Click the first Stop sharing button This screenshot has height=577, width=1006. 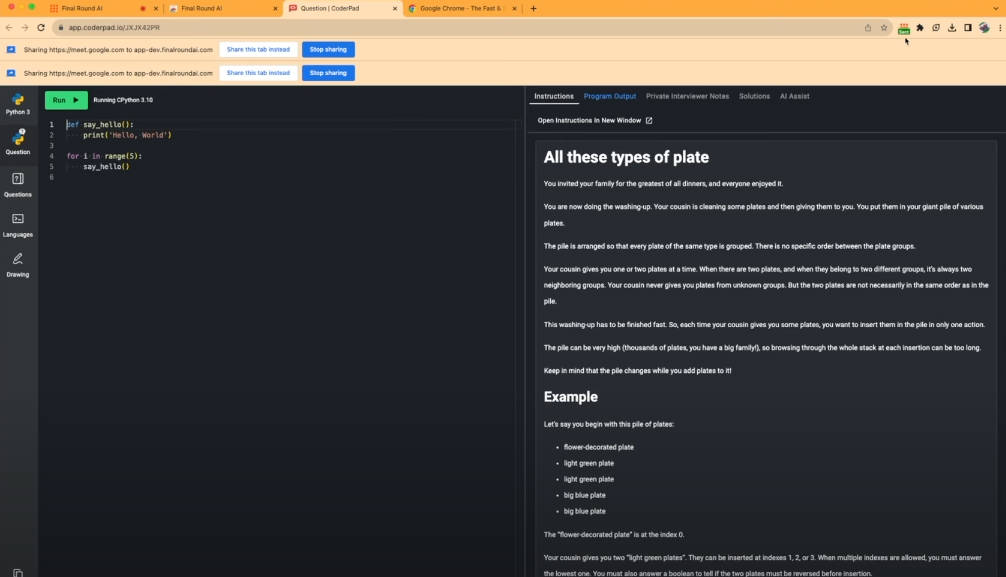(328, 49)
